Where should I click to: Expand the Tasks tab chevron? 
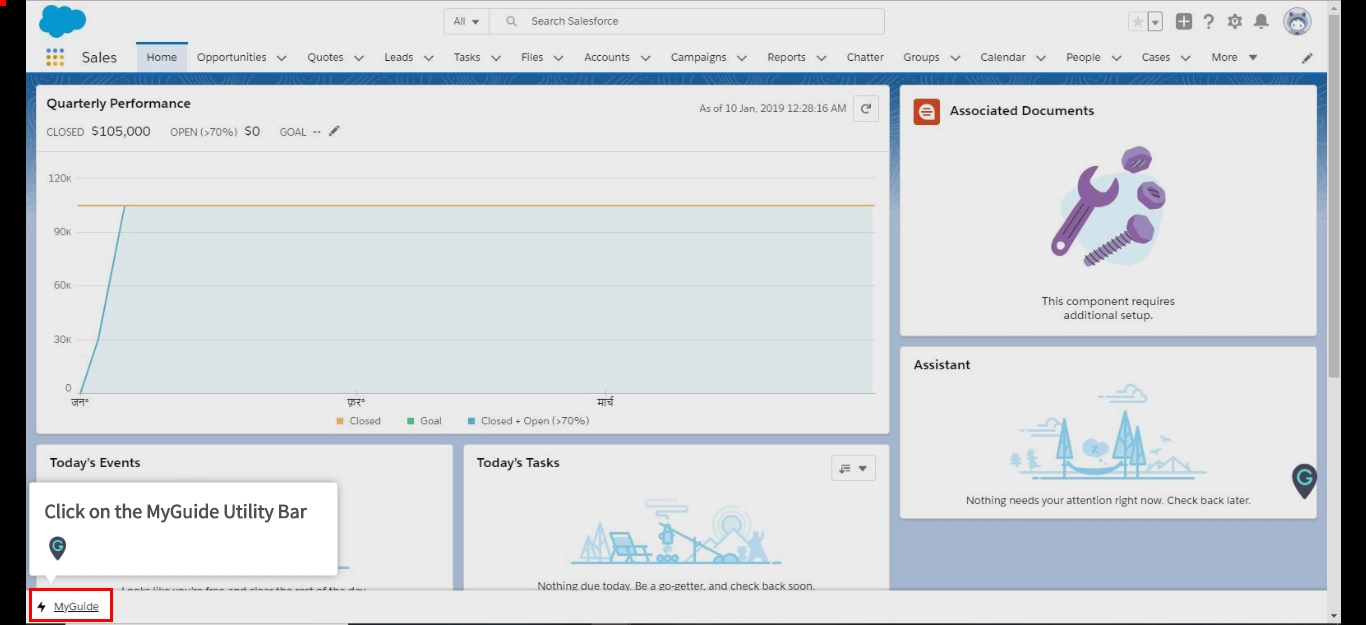(x=495, y=58)
